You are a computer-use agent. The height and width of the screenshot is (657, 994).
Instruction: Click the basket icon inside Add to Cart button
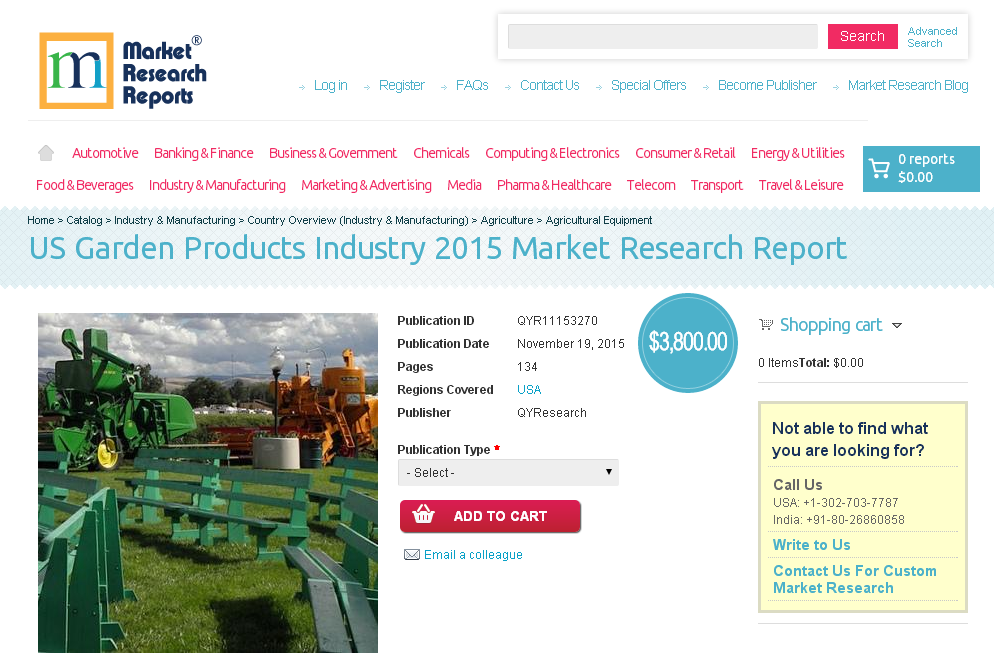coord(424,516)
